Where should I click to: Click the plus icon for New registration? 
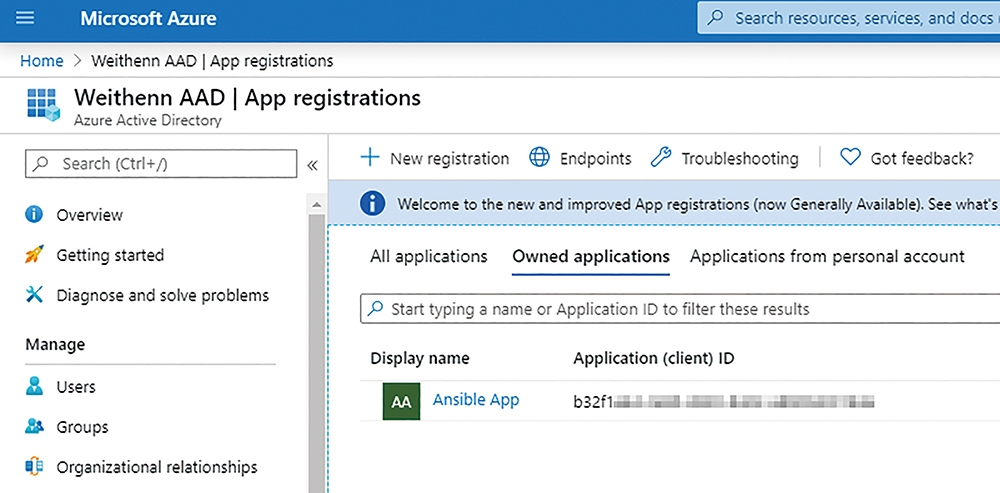tap(370, 157)
